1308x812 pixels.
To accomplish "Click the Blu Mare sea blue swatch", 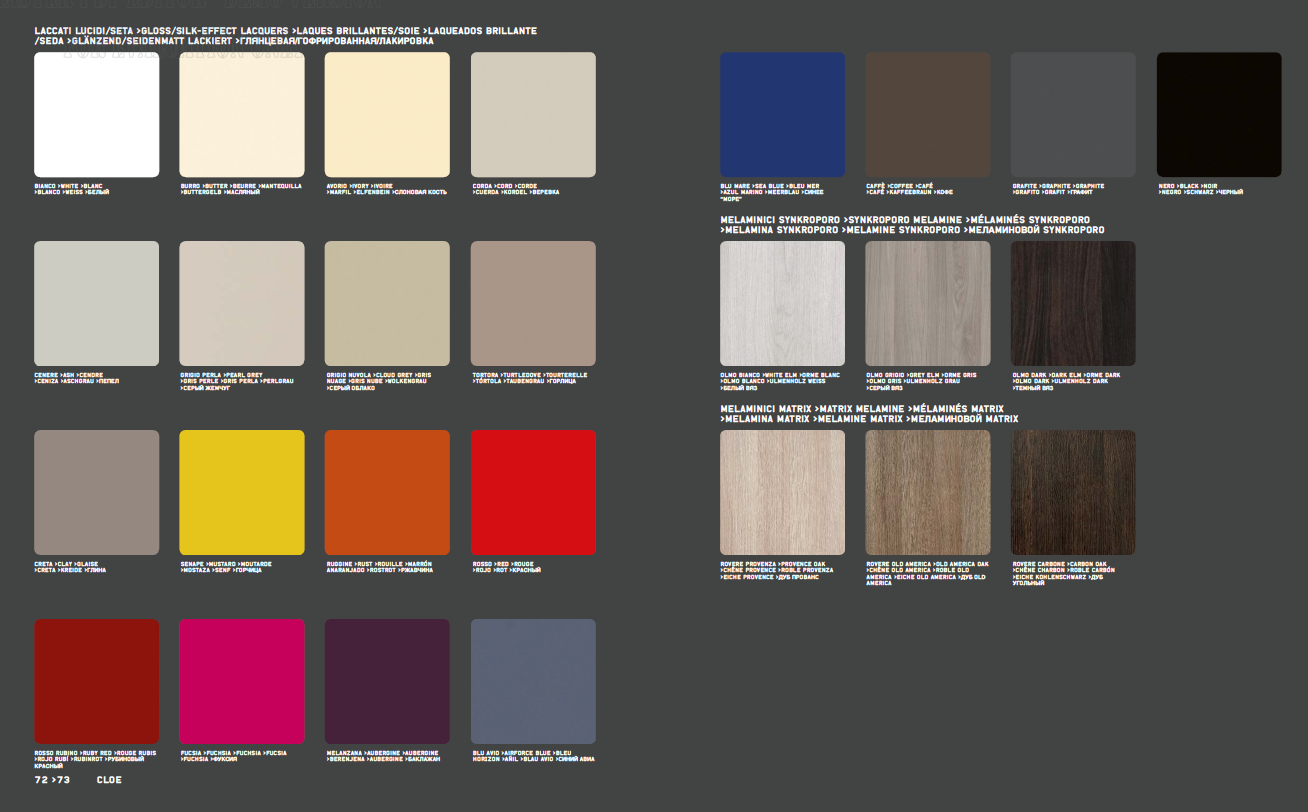I will click(782, 114).
